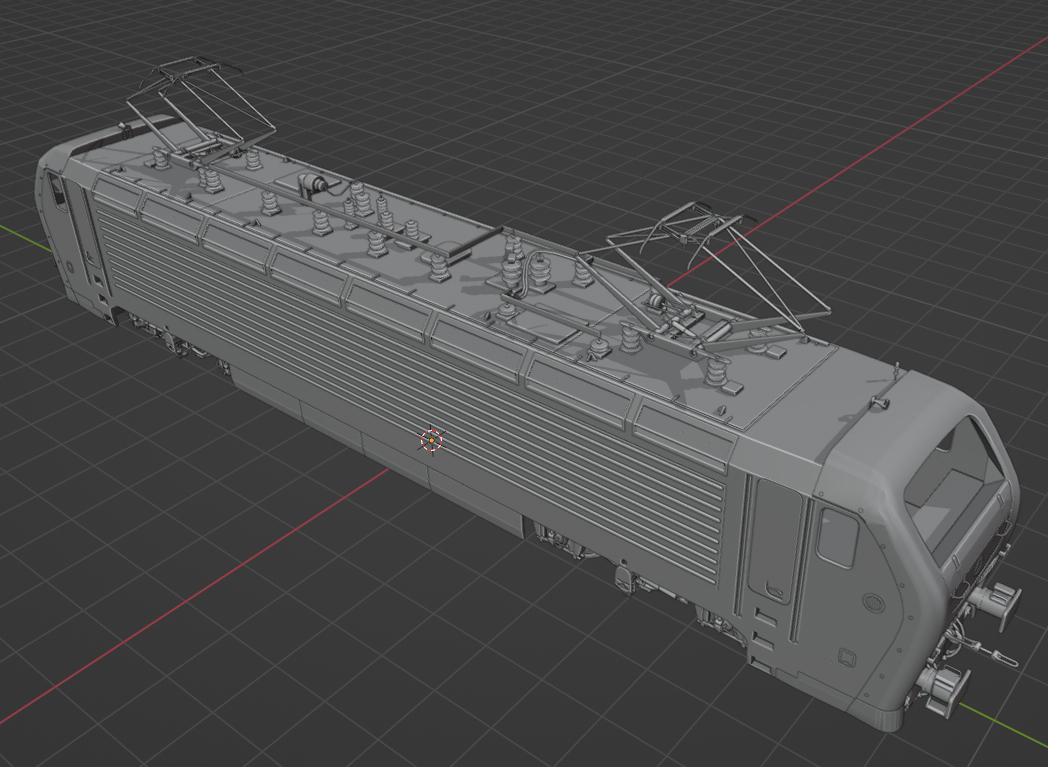Click the 3D cursor on the locomotive side
The height and width of the screenshot is (767, 1048).
point(432,441)
